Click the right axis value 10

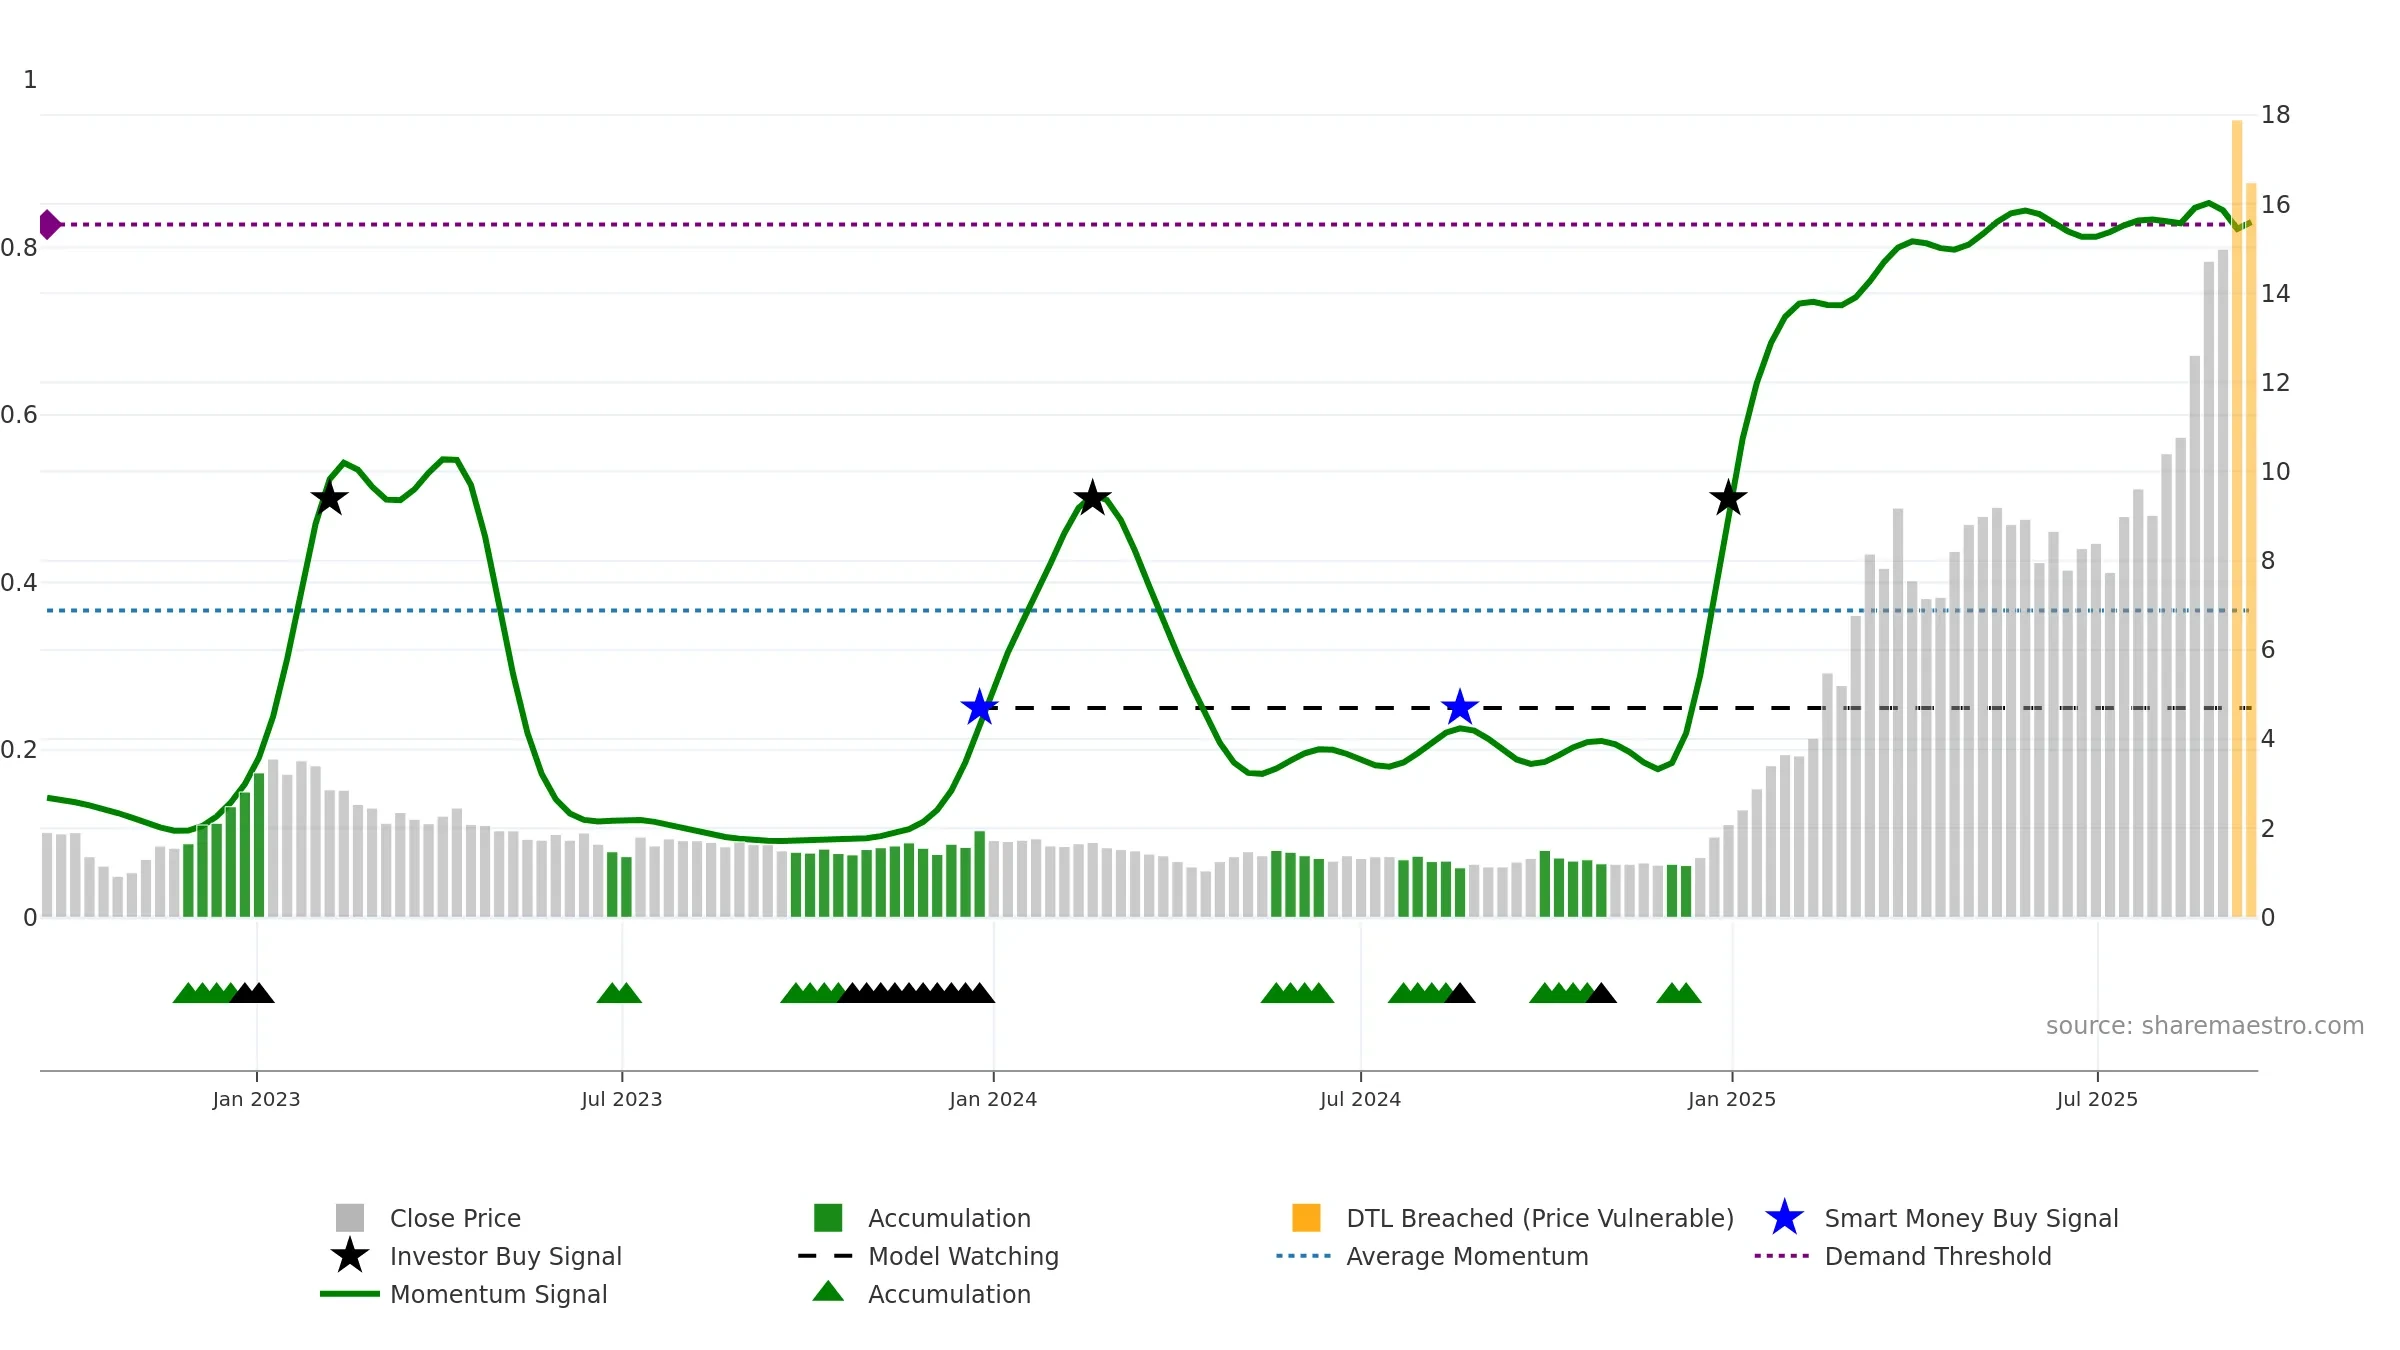(x=2275, y=472)
